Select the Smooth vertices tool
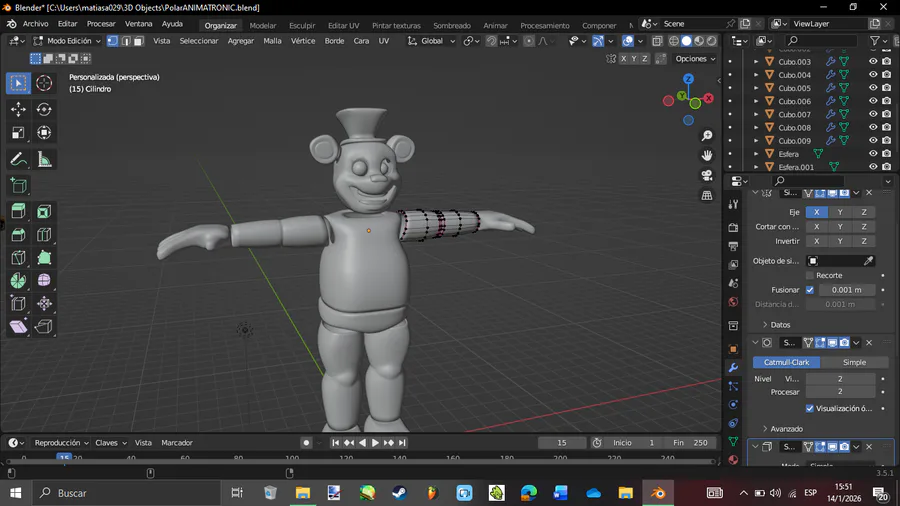This screenshot has width=900, height=506. (x=44, y=280)
